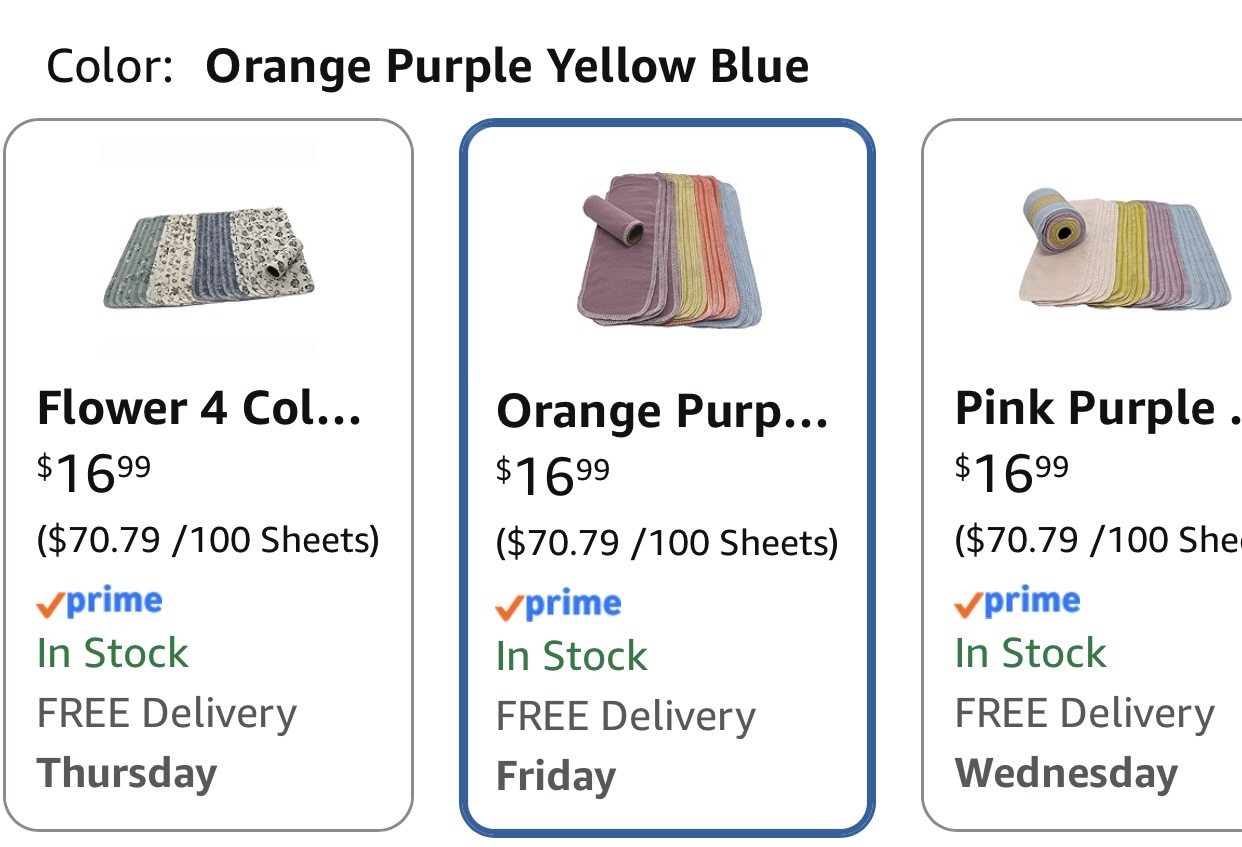
Task: Select the Flower 4 Color product thumbnail
Action: [x=208, y=250]
